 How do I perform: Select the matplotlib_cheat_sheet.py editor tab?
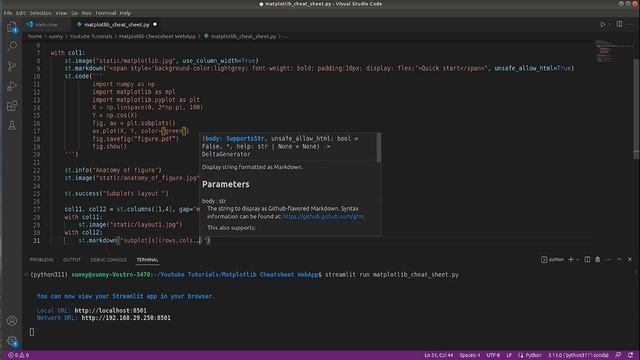pos(116,24)
